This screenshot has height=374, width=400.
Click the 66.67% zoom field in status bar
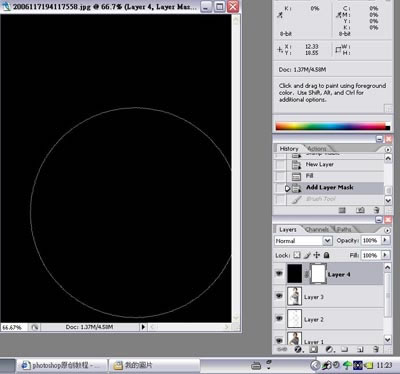pyautogui.click(x=15, y=327)
